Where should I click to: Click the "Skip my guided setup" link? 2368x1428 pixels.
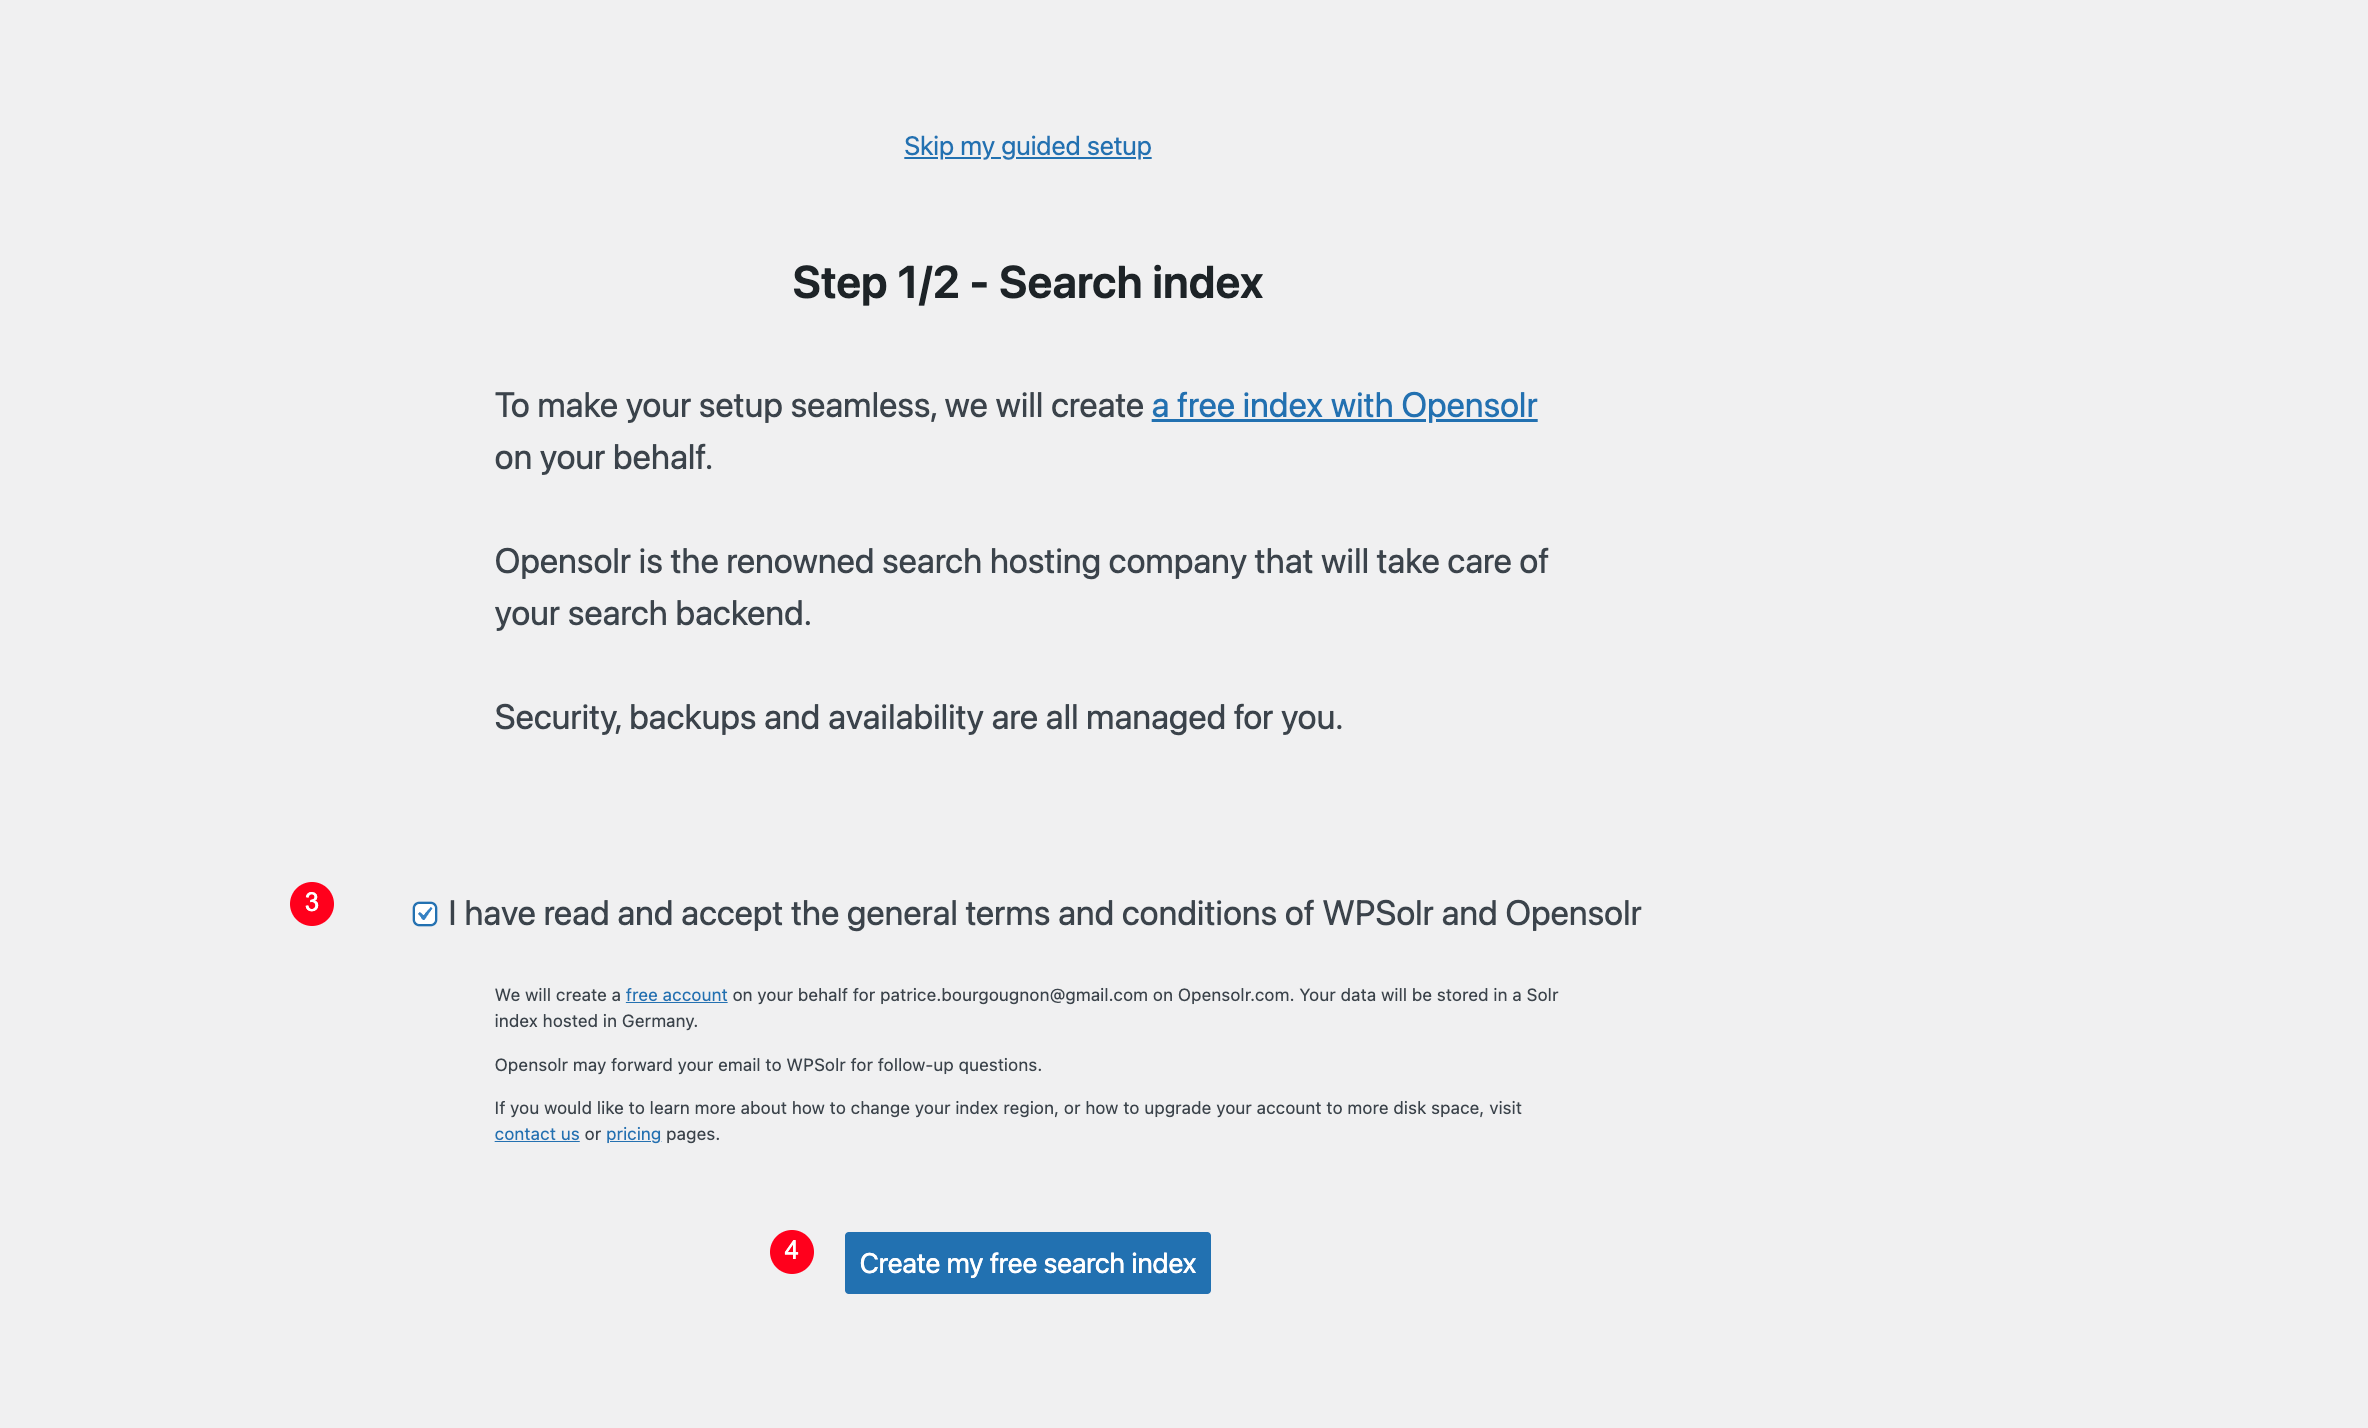click(x=1027, y=146)
